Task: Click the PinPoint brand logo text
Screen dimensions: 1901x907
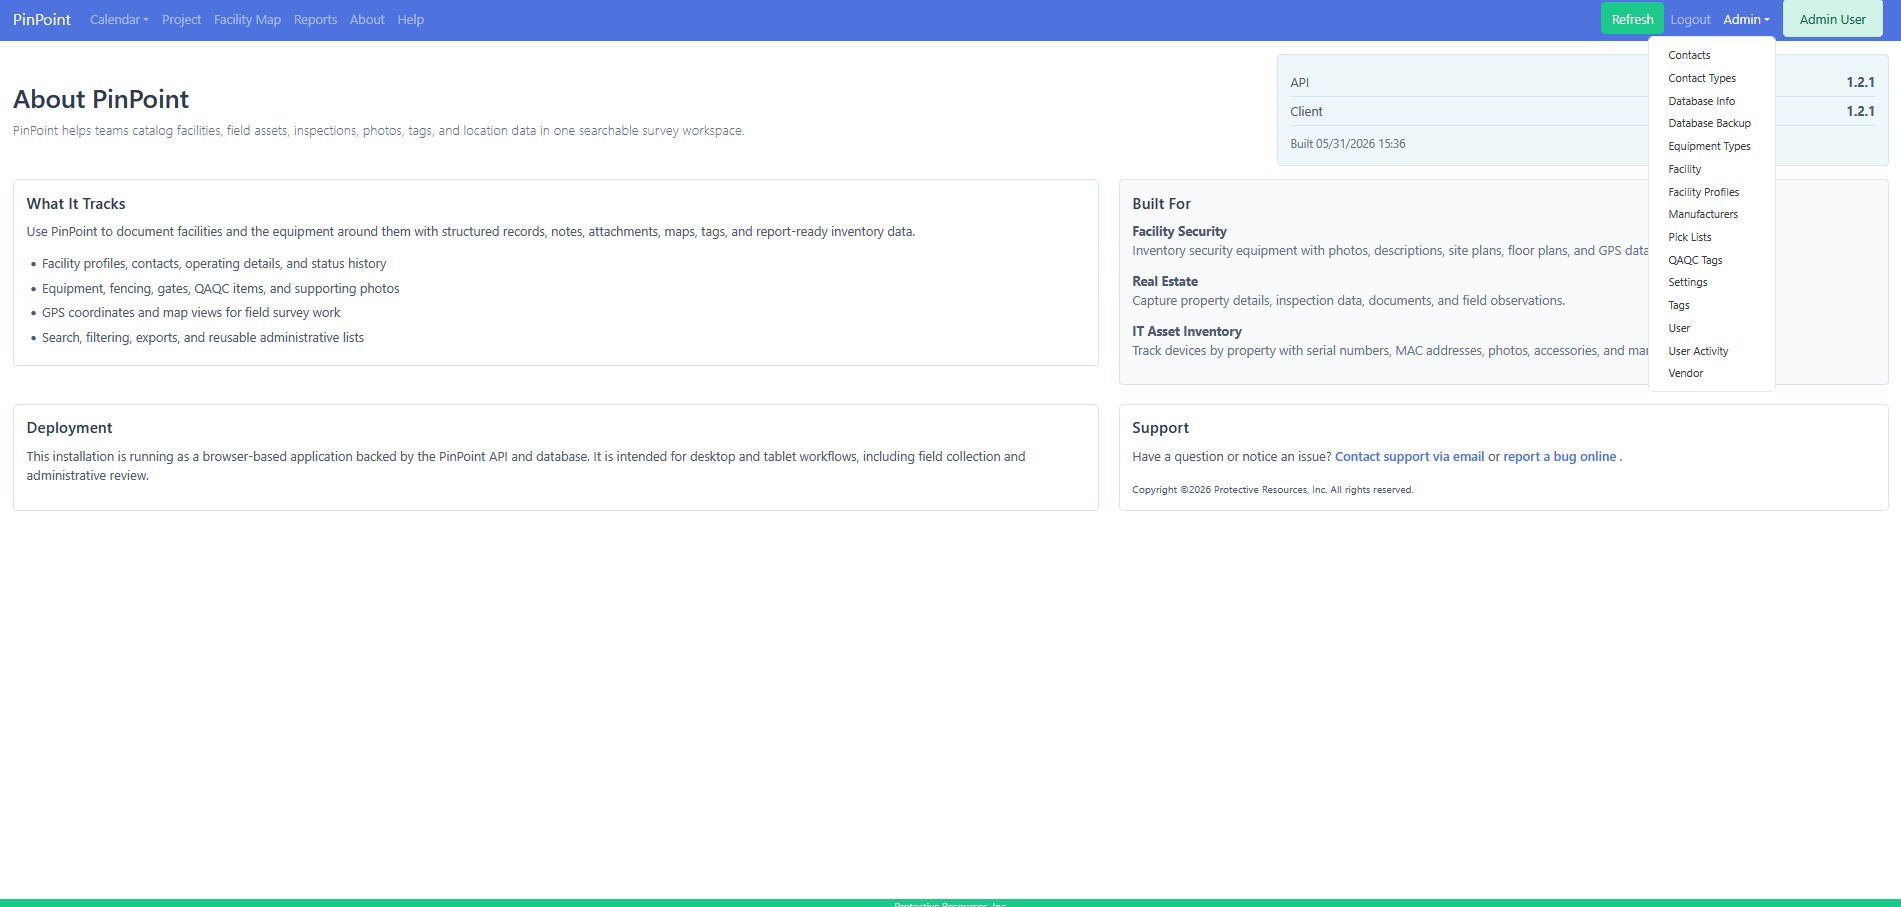Action: [x=42, y=20]
